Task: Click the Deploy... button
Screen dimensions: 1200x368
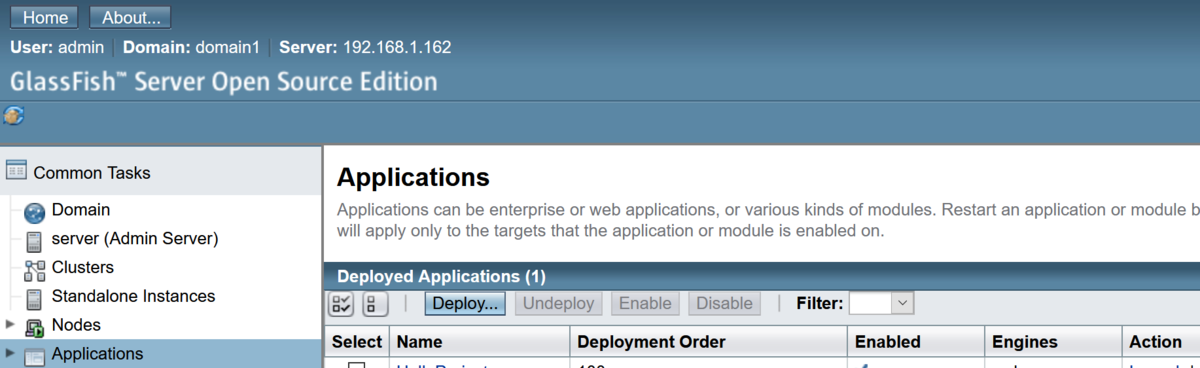Action: pyautogui.click(x=465, y=303)
